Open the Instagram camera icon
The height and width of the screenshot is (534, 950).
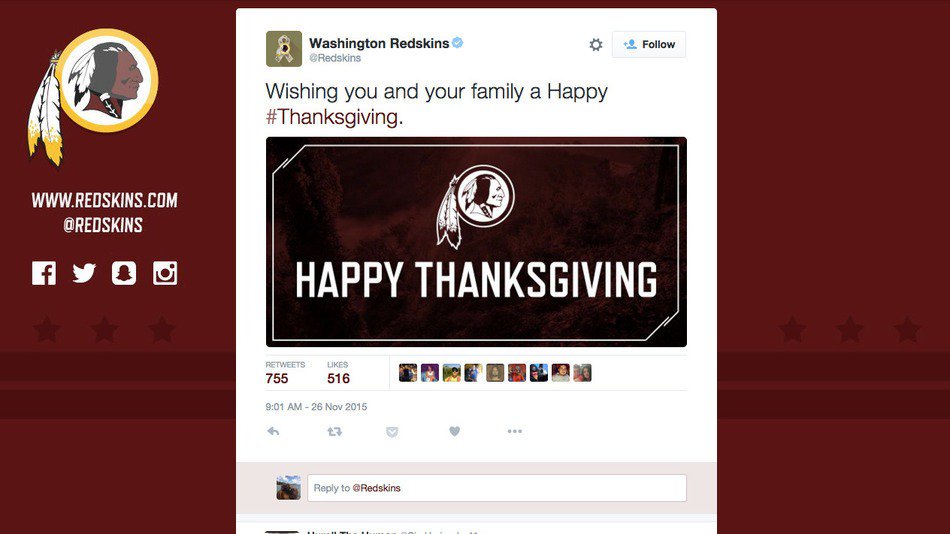tap(165, 273)
